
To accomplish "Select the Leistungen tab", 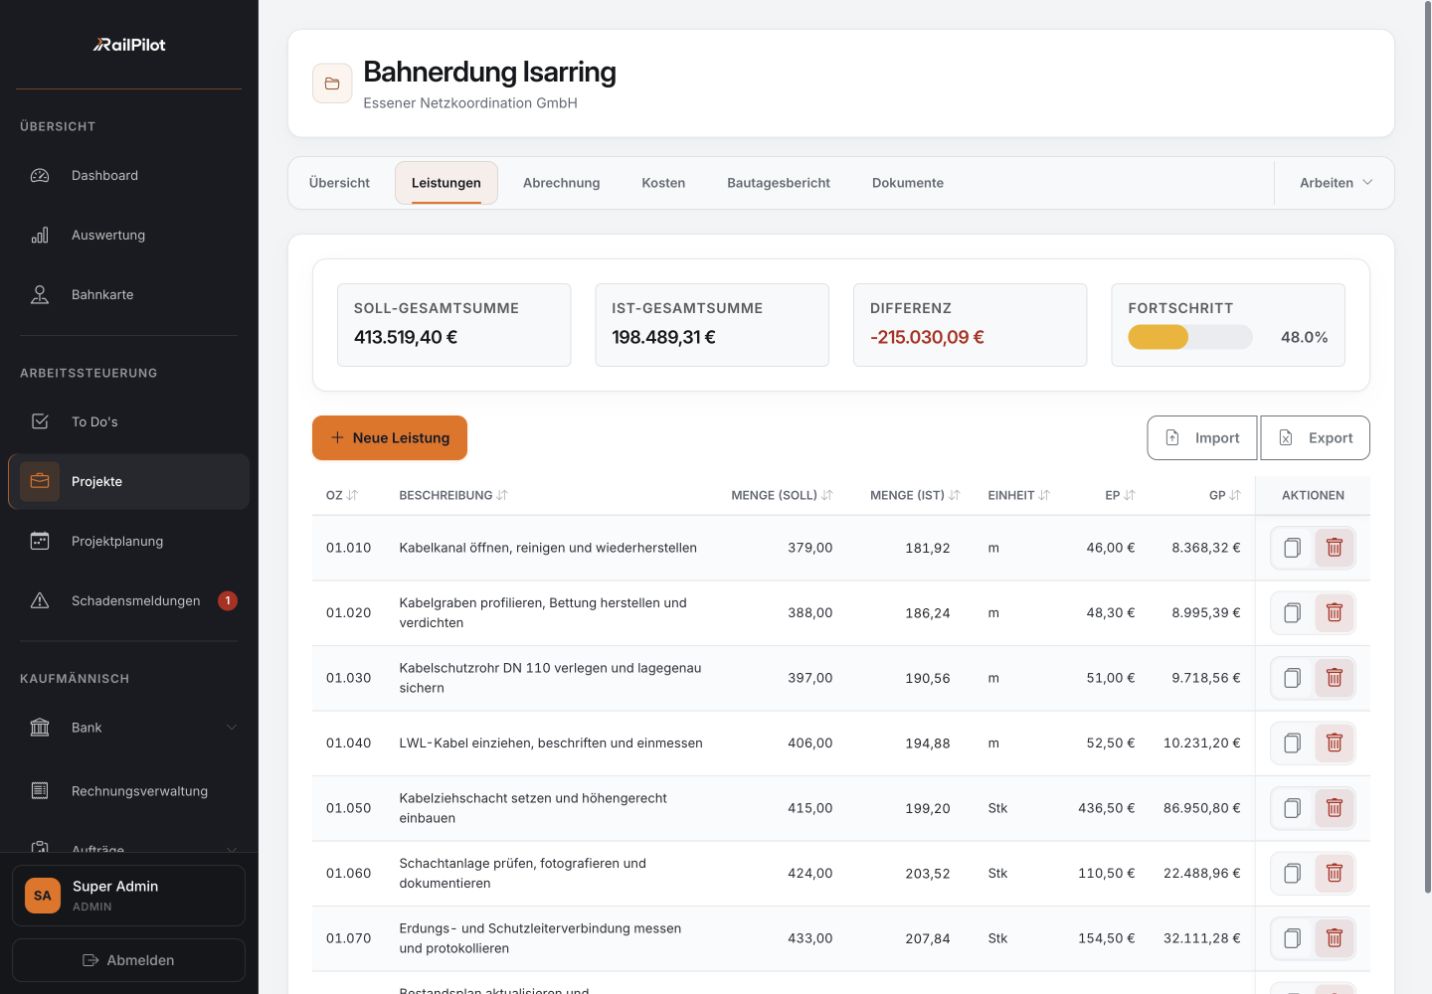I will (x=446, y=183).
